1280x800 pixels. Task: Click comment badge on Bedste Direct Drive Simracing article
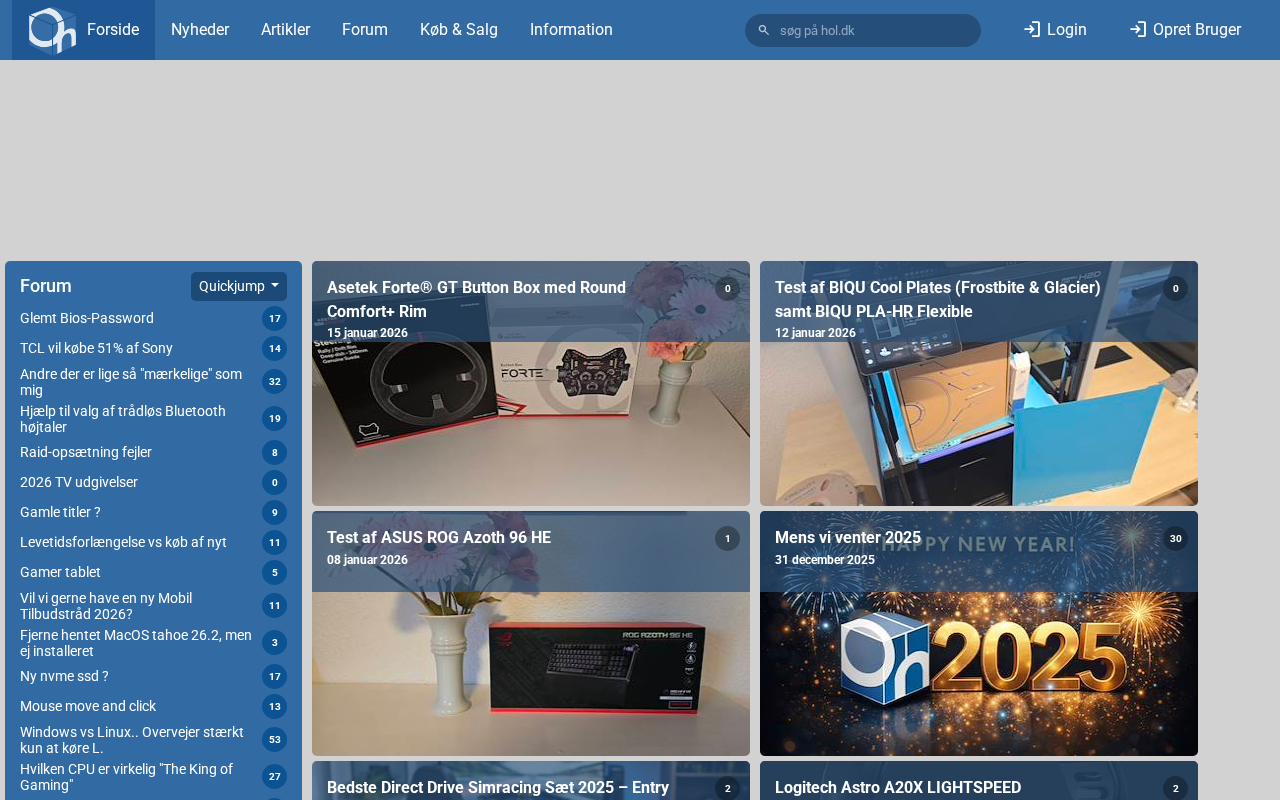pyautogui.click(x=727, y=788)
